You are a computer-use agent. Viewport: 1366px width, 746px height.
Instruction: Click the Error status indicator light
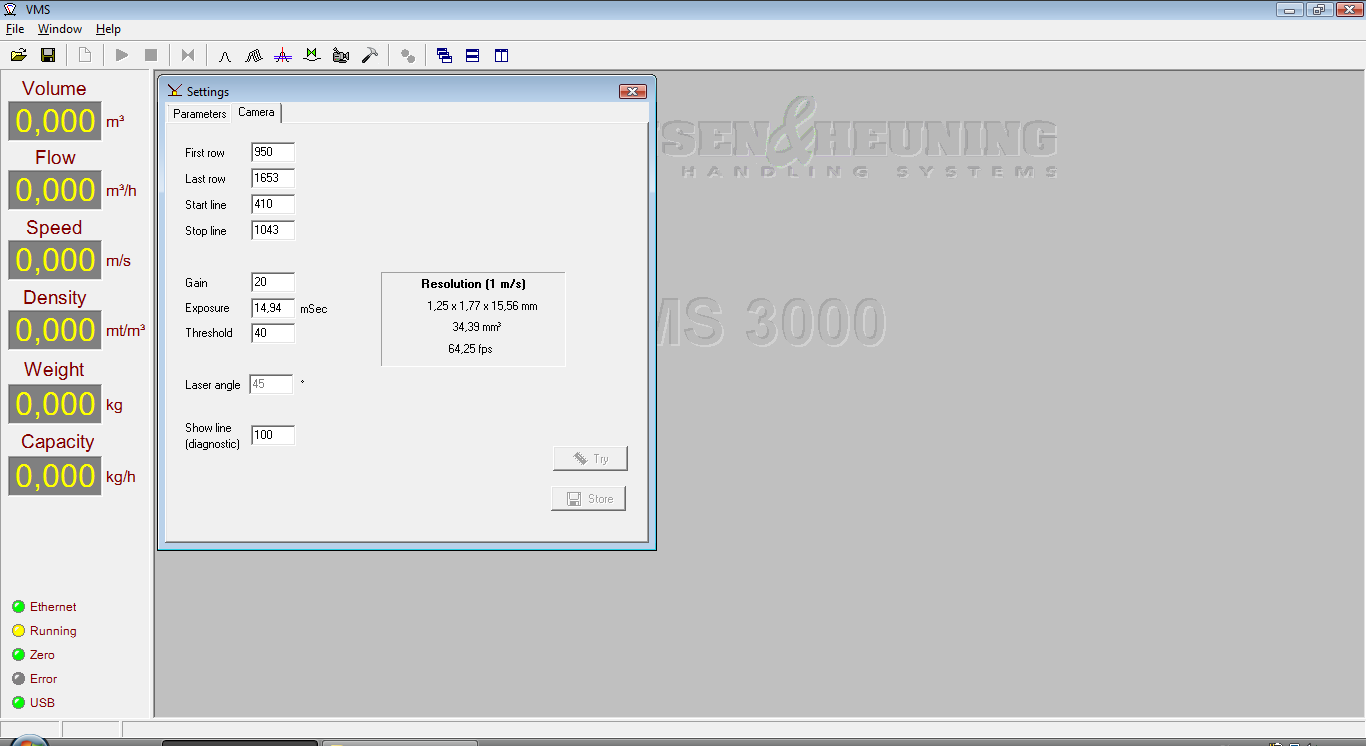pyautogui.click(x=18, y=679)
